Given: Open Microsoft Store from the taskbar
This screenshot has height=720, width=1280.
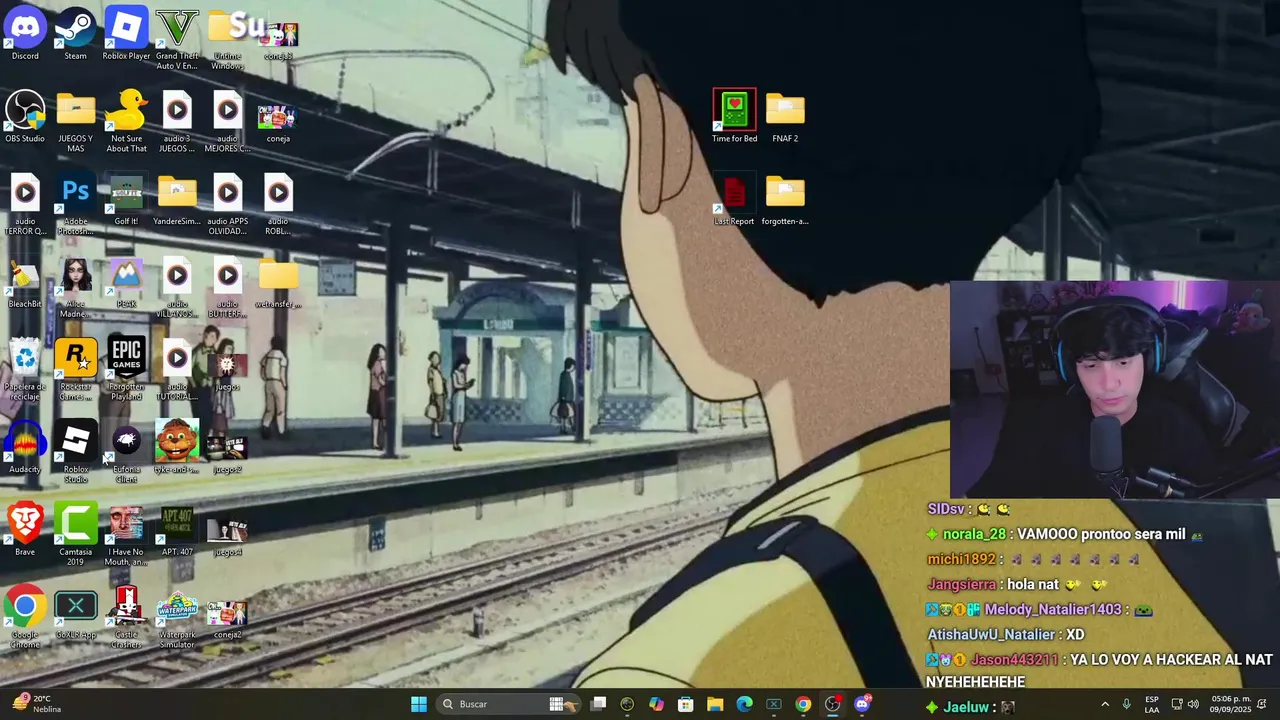Looking at the screenshot, I should (x=686, y=704).
